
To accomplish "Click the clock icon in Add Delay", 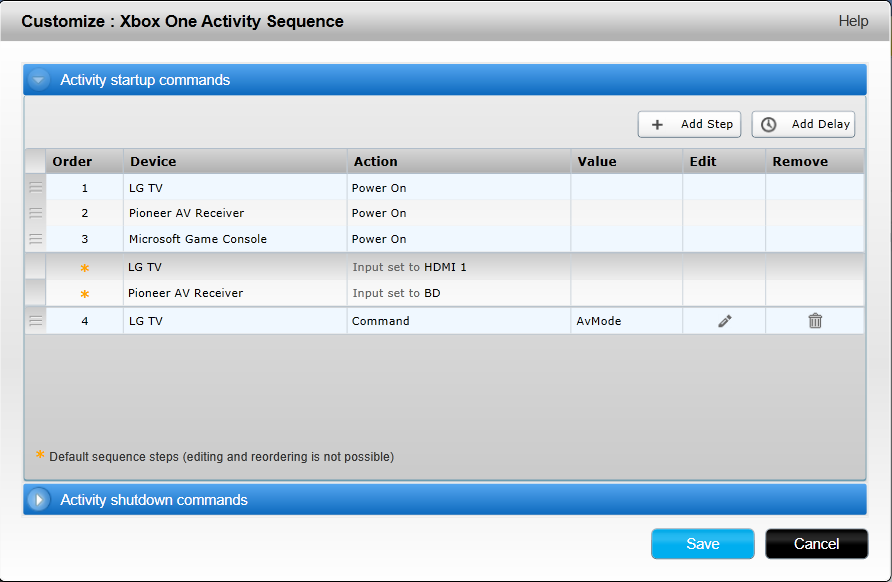I will 768,125.
